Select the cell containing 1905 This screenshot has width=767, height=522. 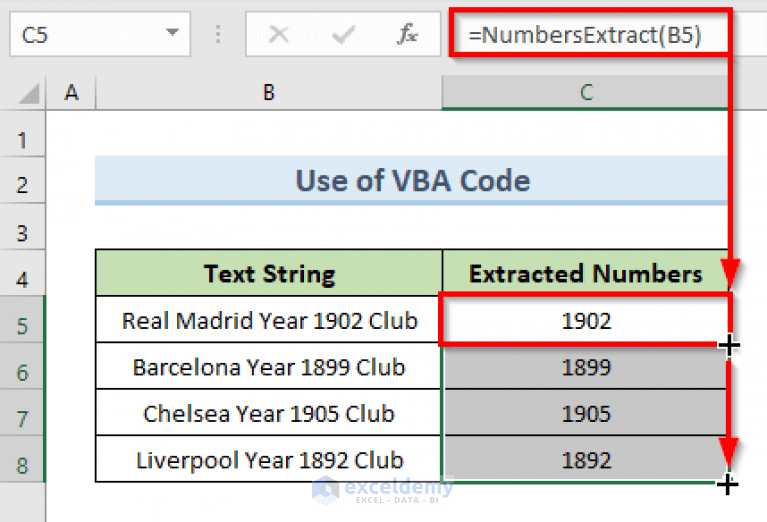586,413
